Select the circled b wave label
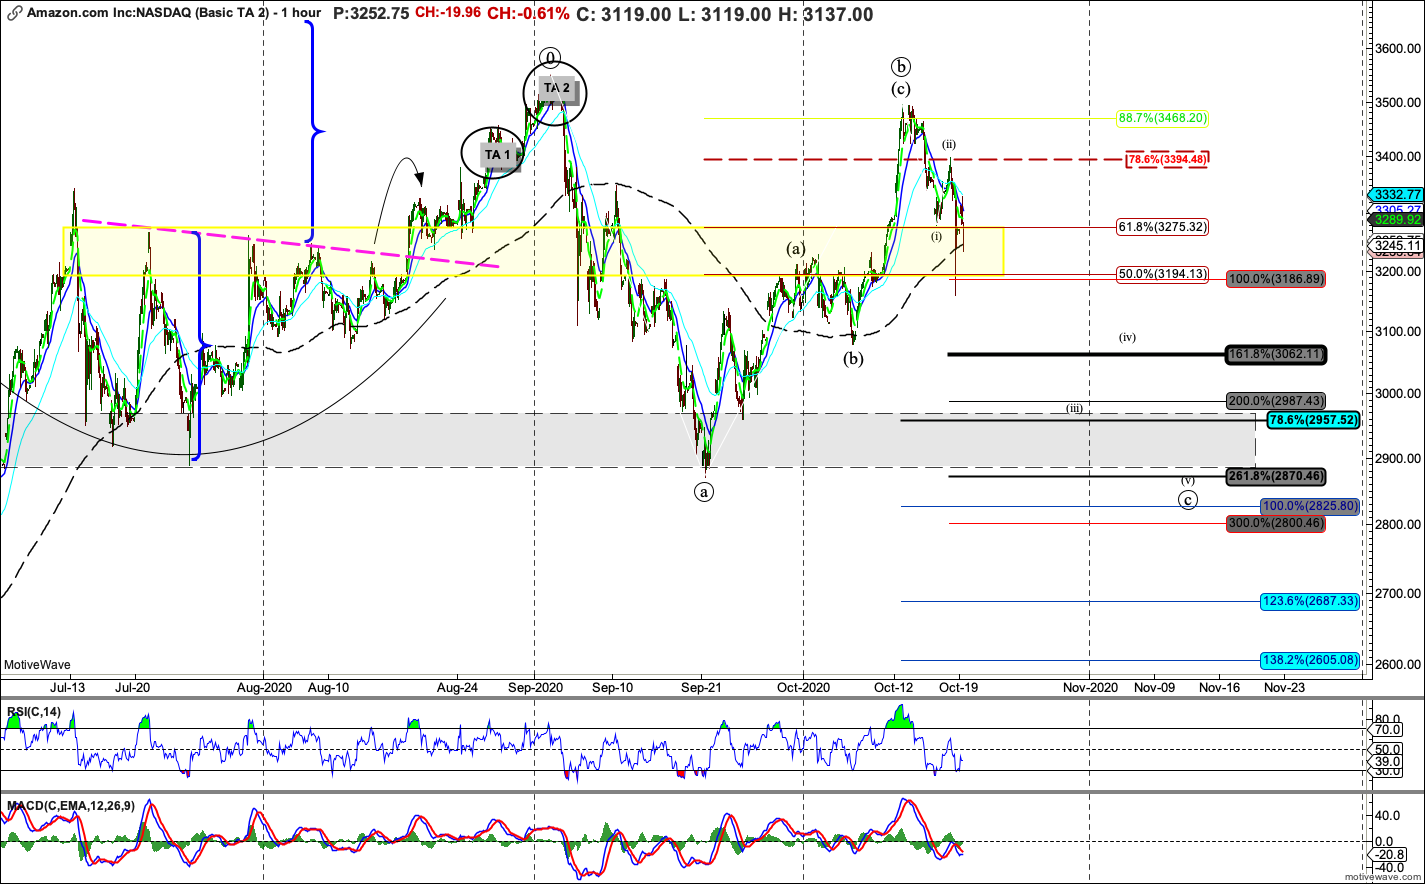Screen dimensions: 1425x884 click(901, 67)
